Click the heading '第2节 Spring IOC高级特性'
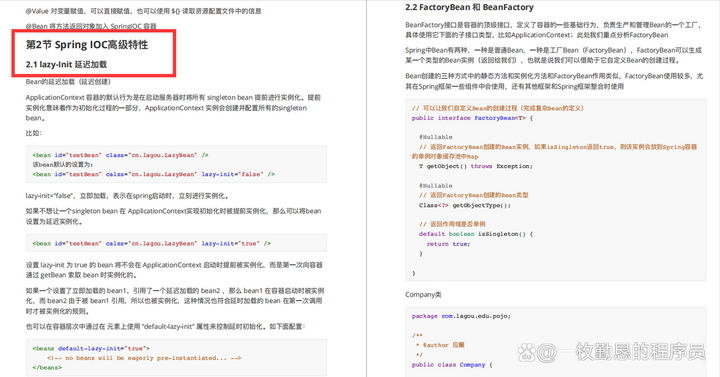The width and height of the screenshot is (720, 377). point(87,45)
